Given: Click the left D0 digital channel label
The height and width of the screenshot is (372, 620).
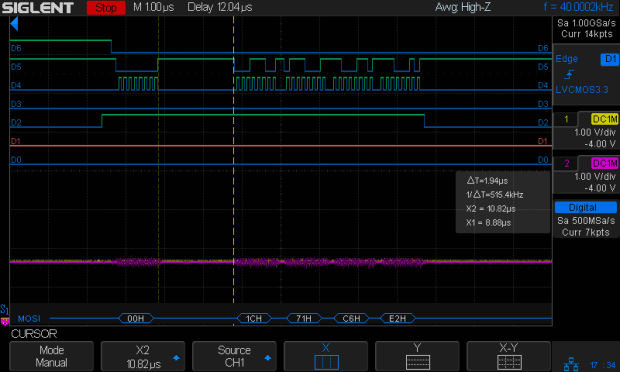Looking at the screenshot, I should 16,160.
